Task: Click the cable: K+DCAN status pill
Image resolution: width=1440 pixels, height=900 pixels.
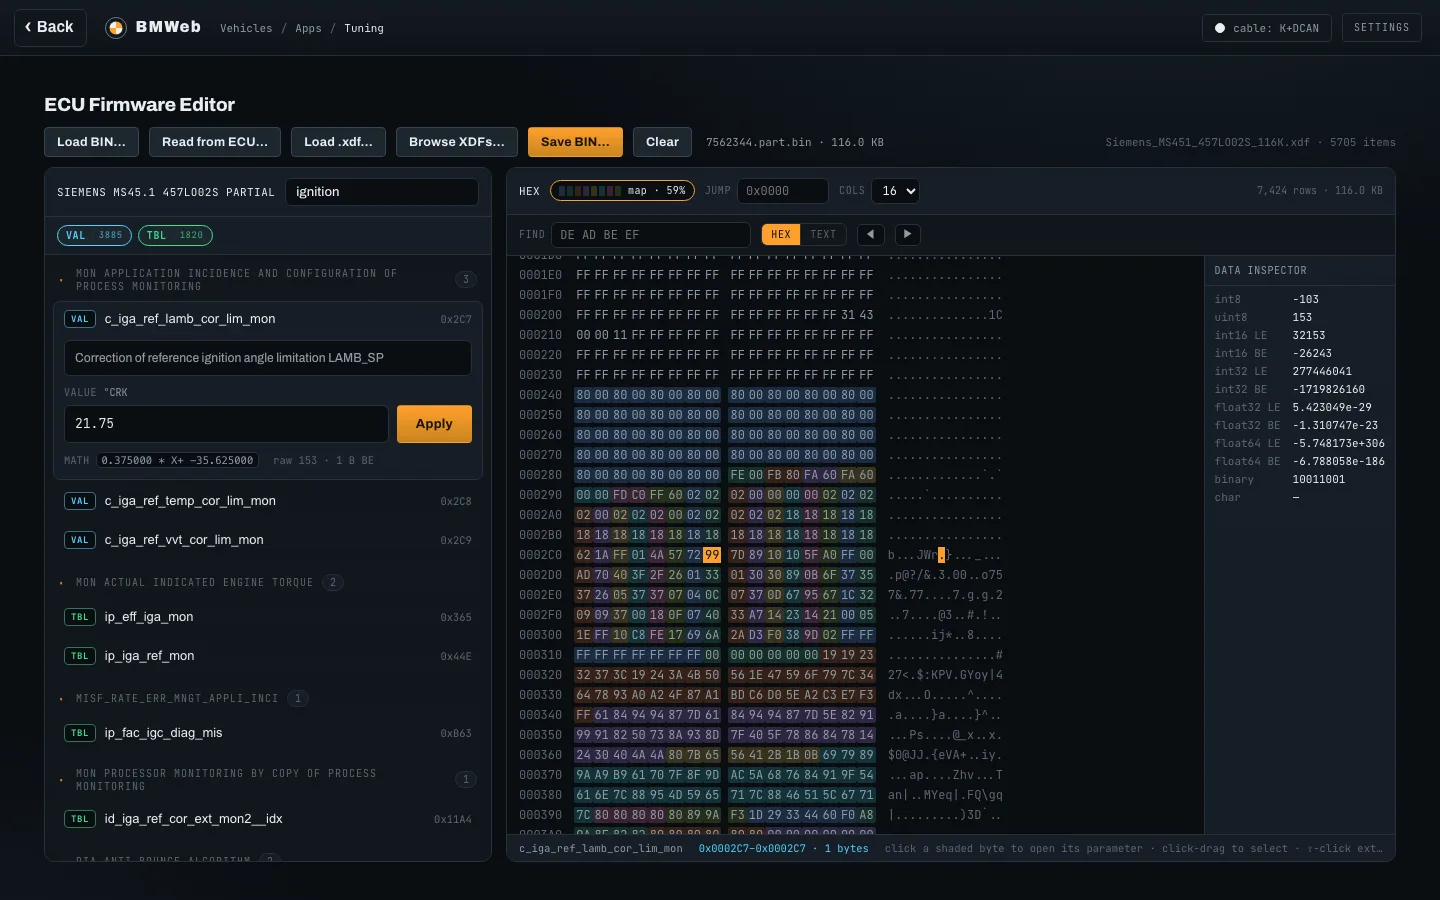Action: [1267, 28]
